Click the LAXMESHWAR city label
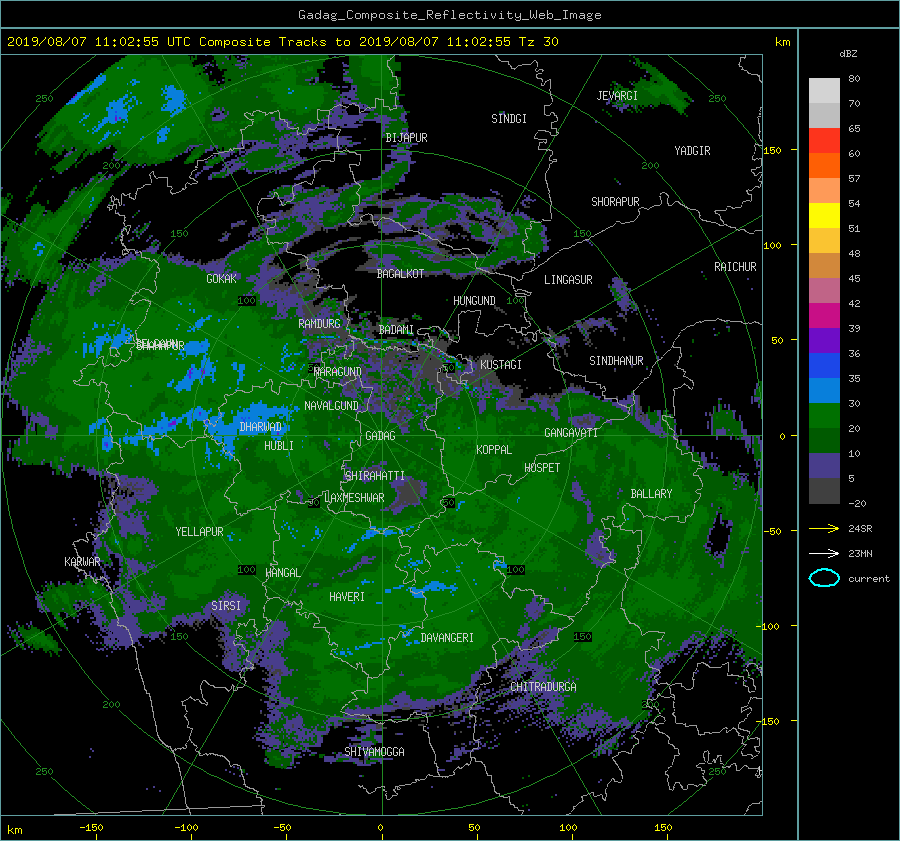The image size is (900, 841). pyautogui.click(x=354, y=498)
